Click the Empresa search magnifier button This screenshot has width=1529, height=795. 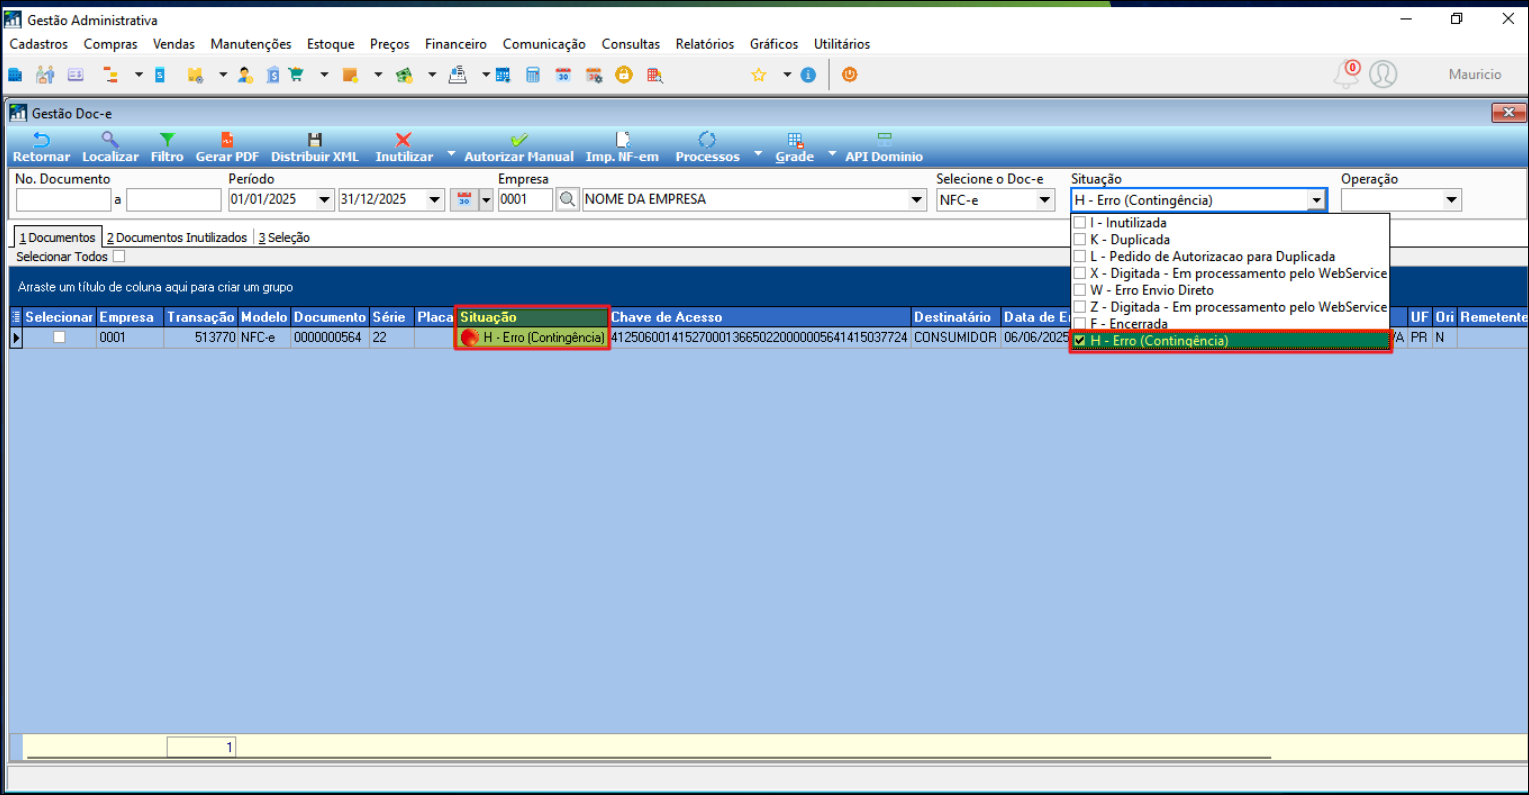pos(567,200)
